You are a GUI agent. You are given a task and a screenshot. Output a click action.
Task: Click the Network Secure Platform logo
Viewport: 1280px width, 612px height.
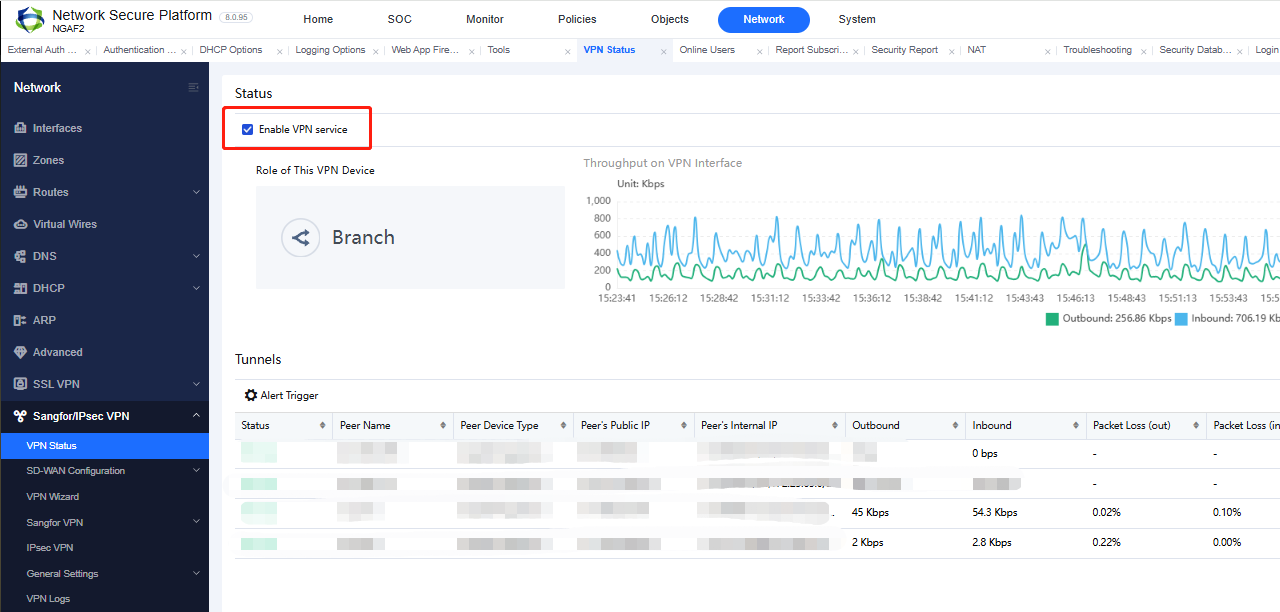[29, 18]
